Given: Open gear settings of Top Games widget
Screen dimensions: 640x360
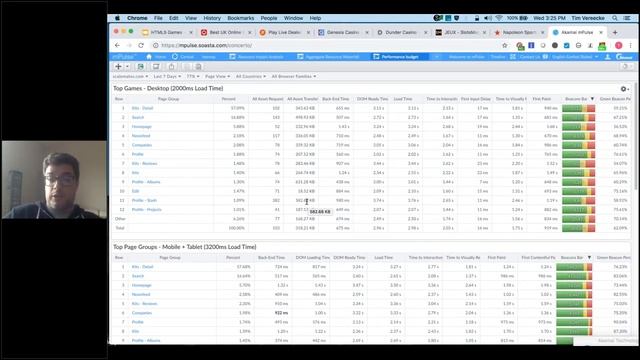Looking at the screenshot, I should 624,89.
